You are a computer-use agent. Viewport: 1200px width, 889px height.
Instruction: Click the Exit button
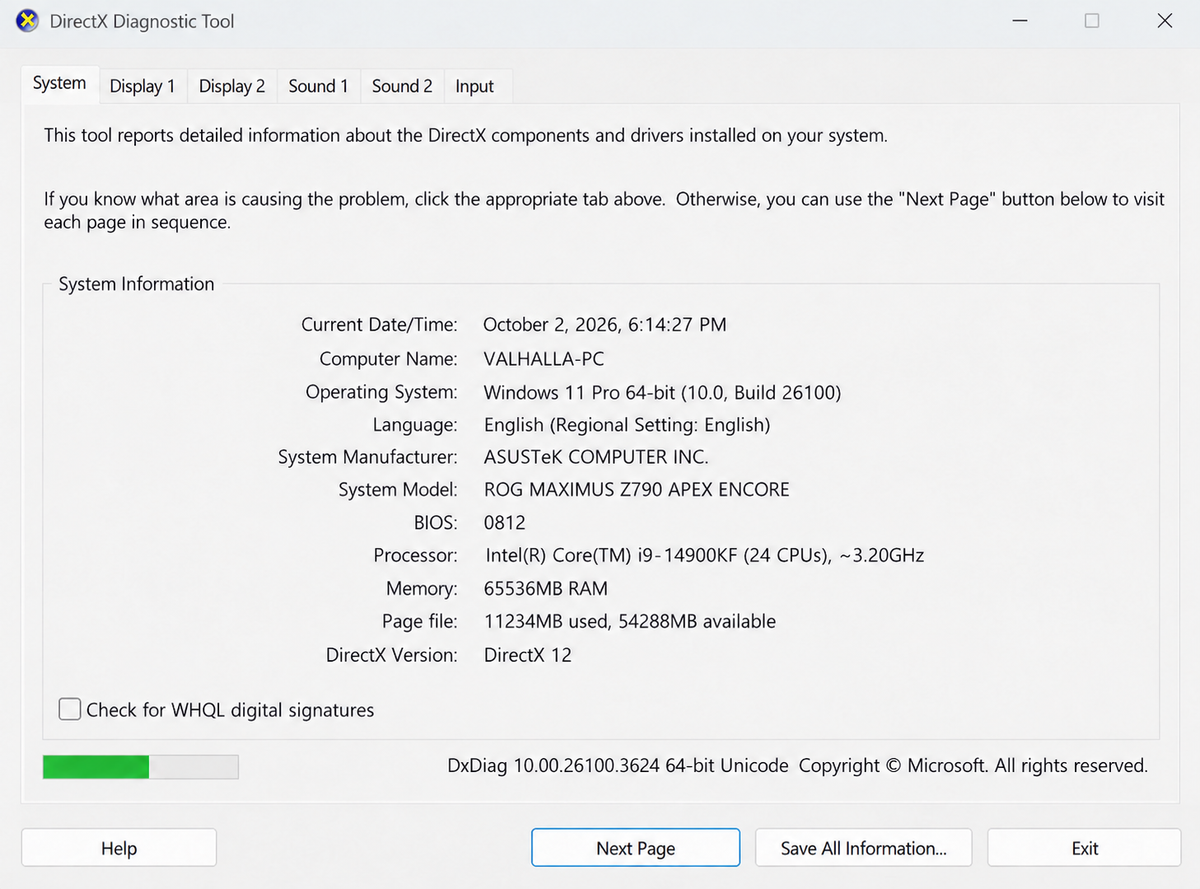pyautogui.click(x=1085, y=848)
